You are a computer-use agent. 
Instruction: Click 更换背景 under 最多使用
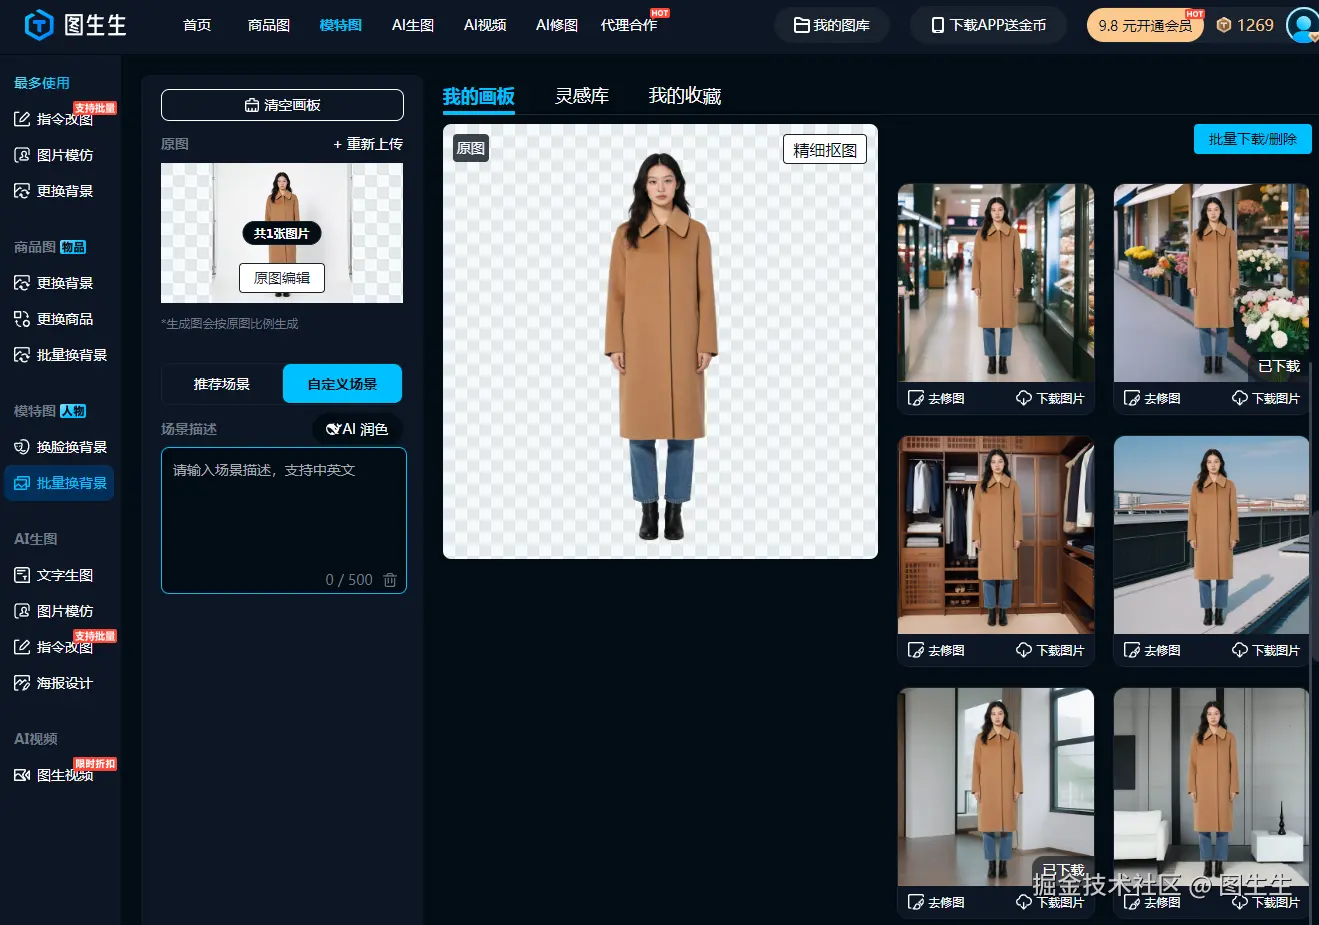point(54,191)
